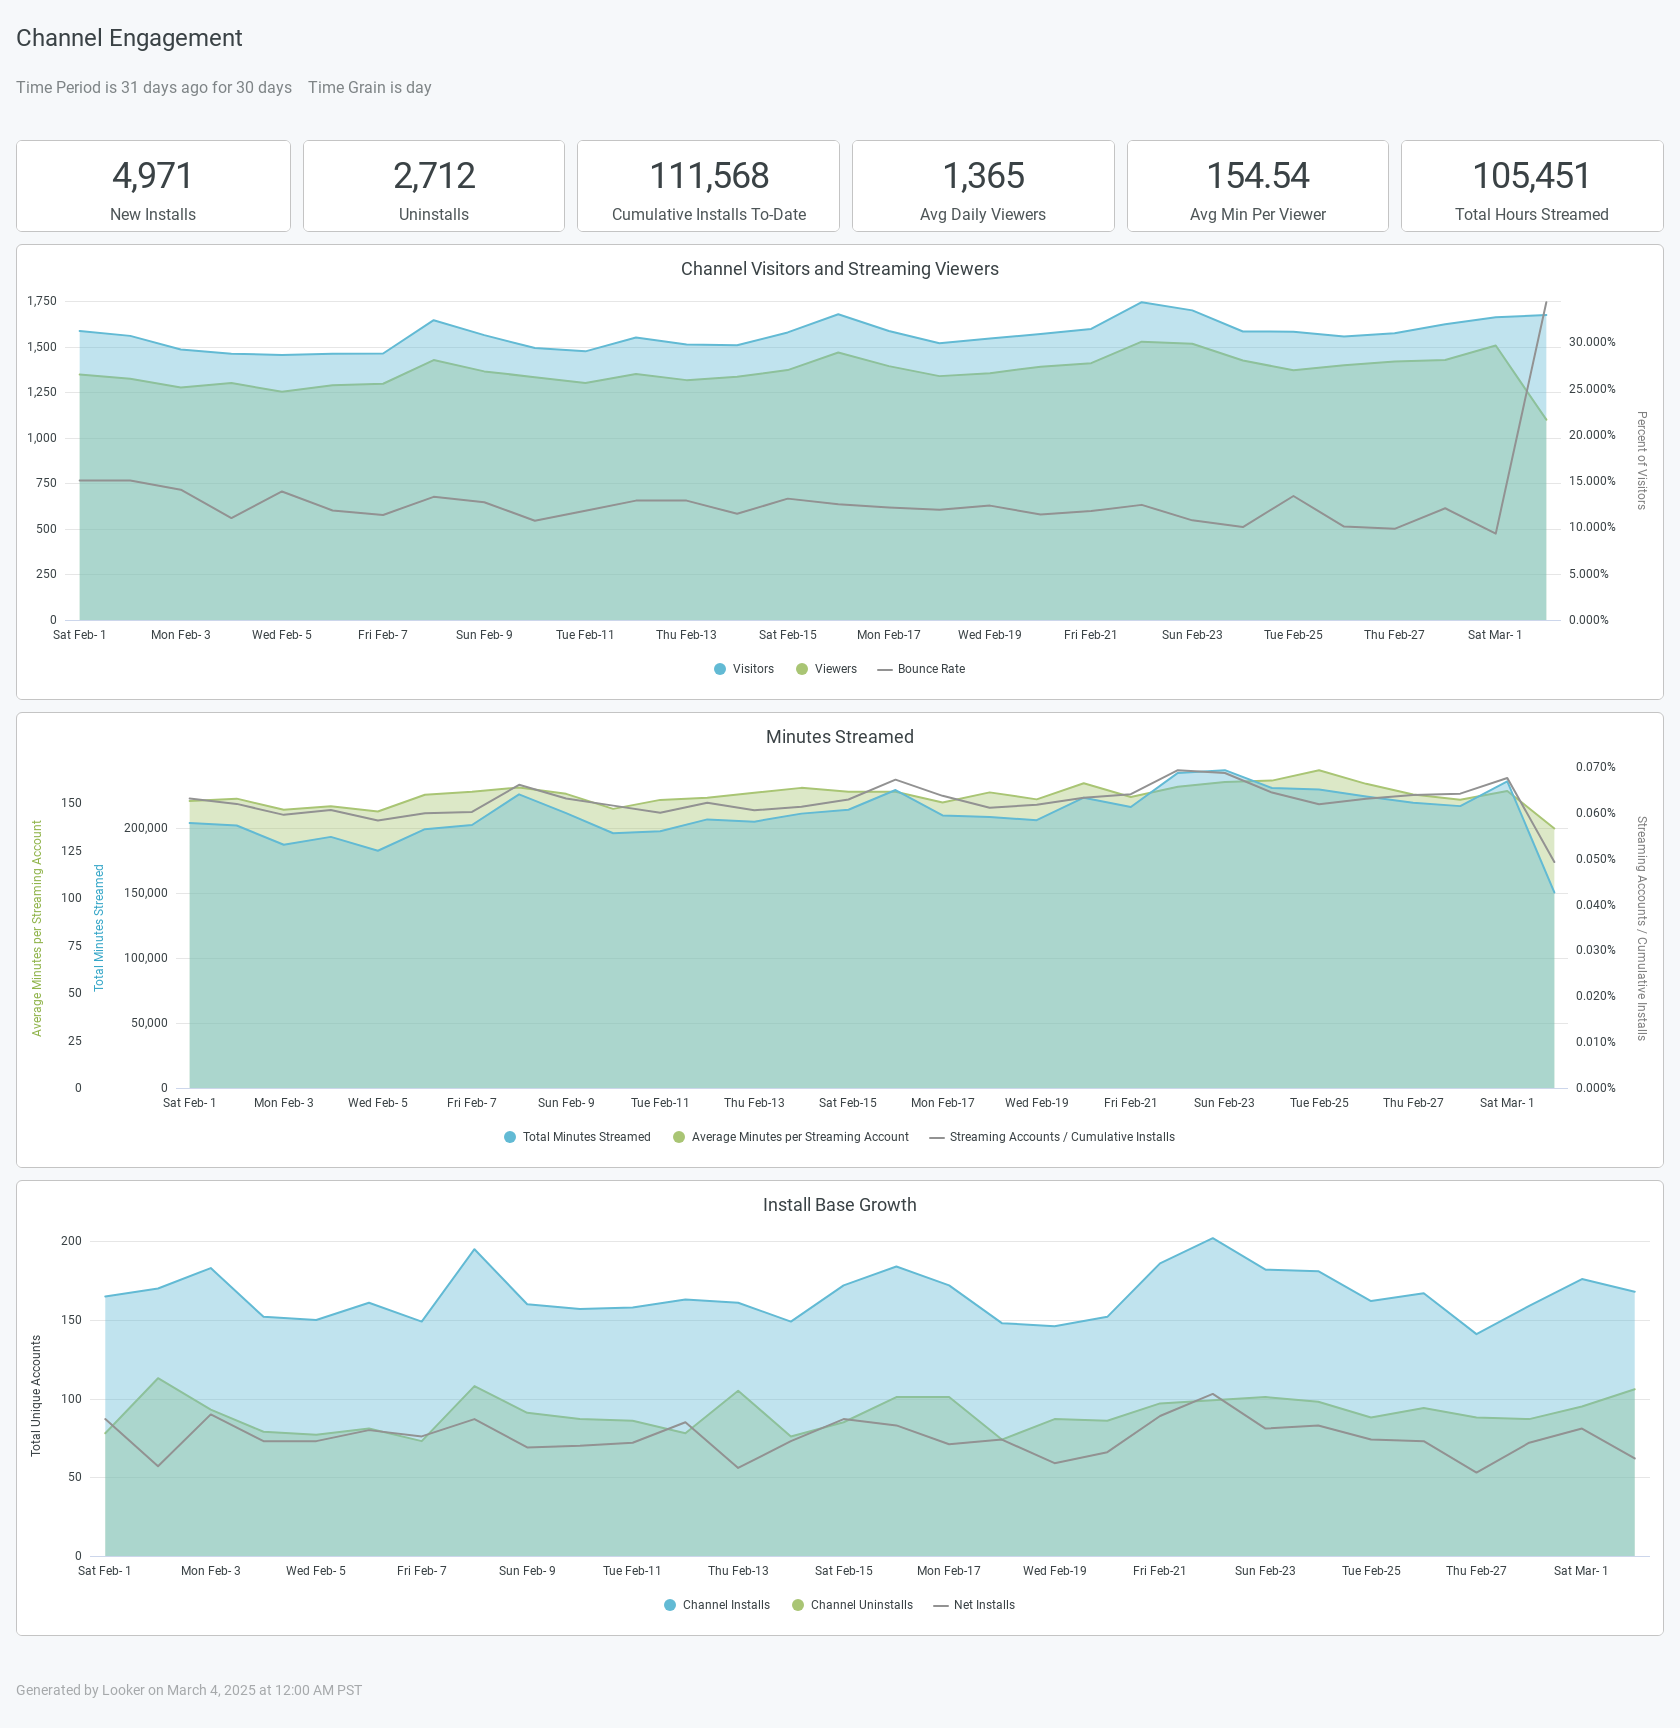Open the Uninstalls 2,712 tile
Screen dimensions: 1680x1728
coord(434,186)
